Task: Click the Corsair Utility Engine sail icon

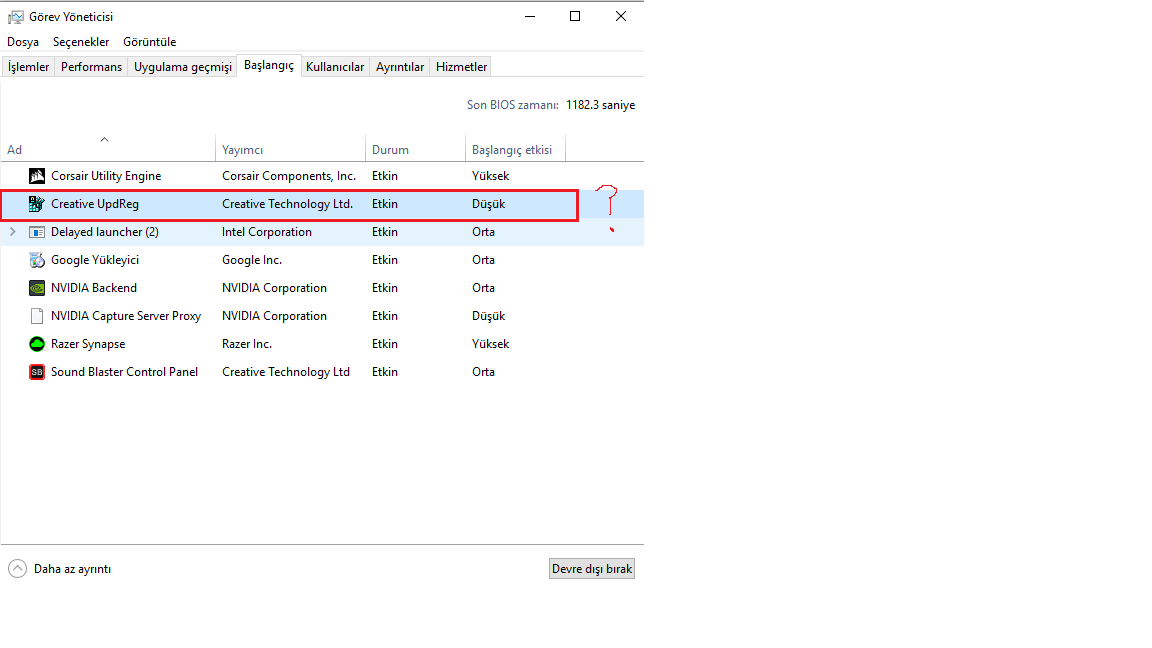Action: (x=37, y=176)
